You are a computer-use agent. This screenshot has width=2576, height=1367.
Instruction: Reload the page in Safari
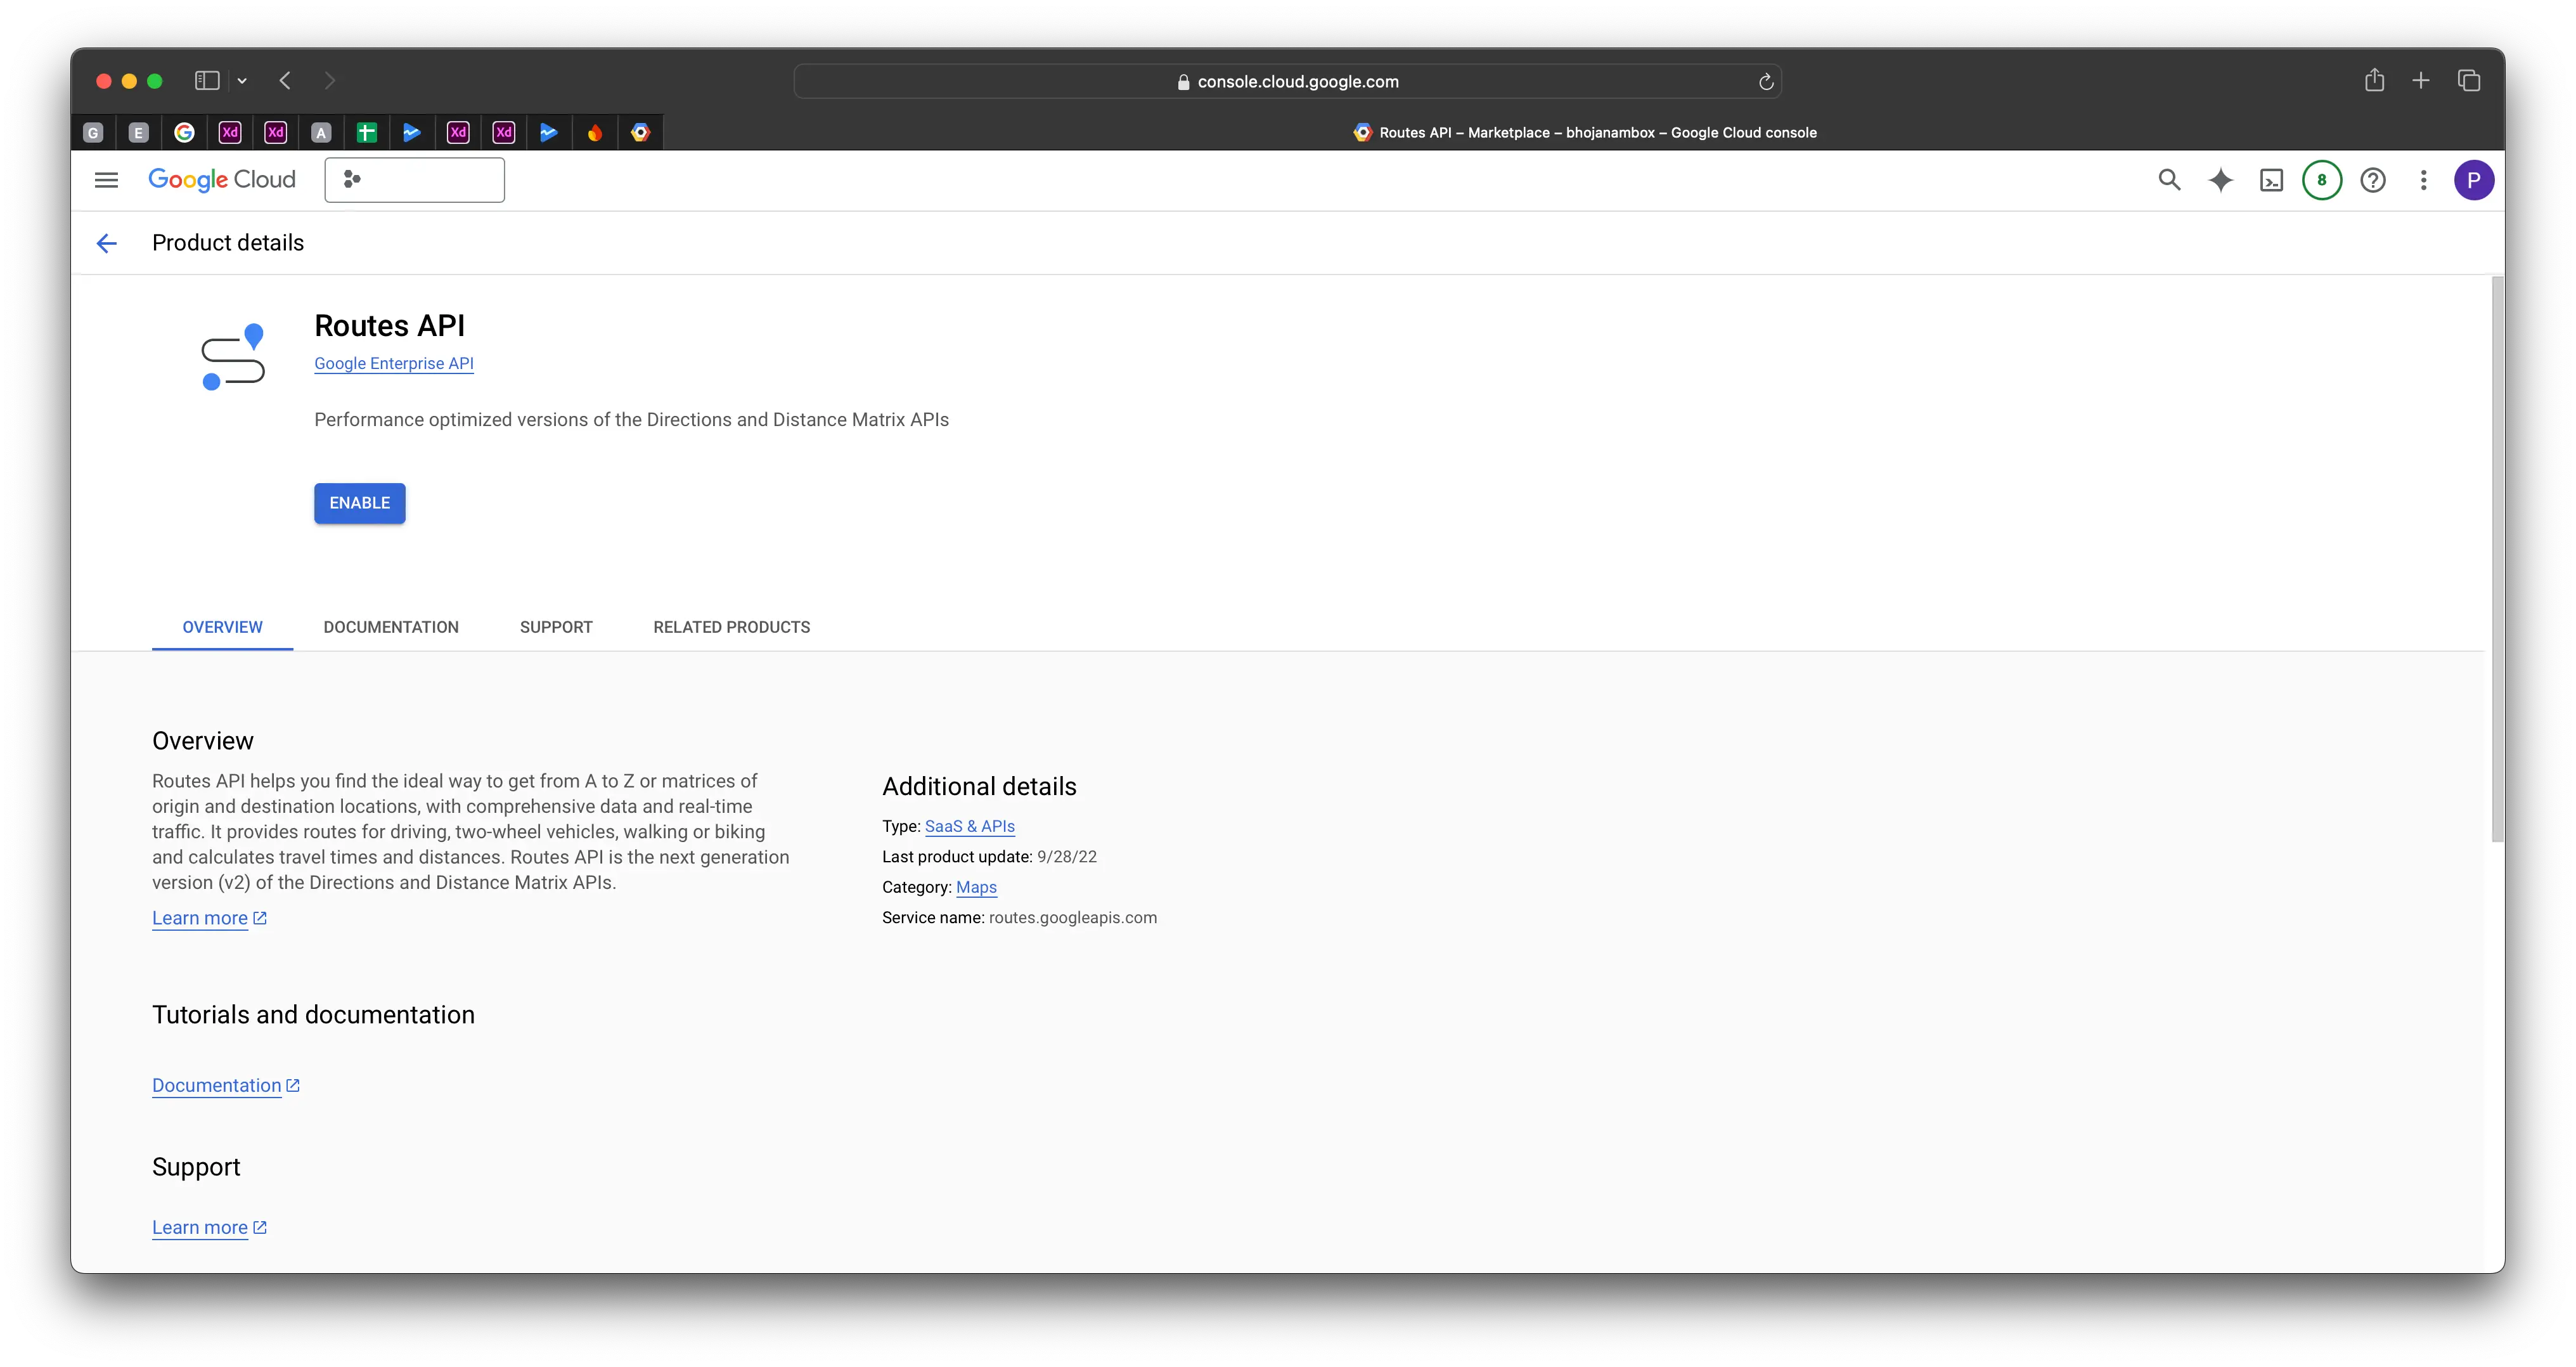(1766, 82)
